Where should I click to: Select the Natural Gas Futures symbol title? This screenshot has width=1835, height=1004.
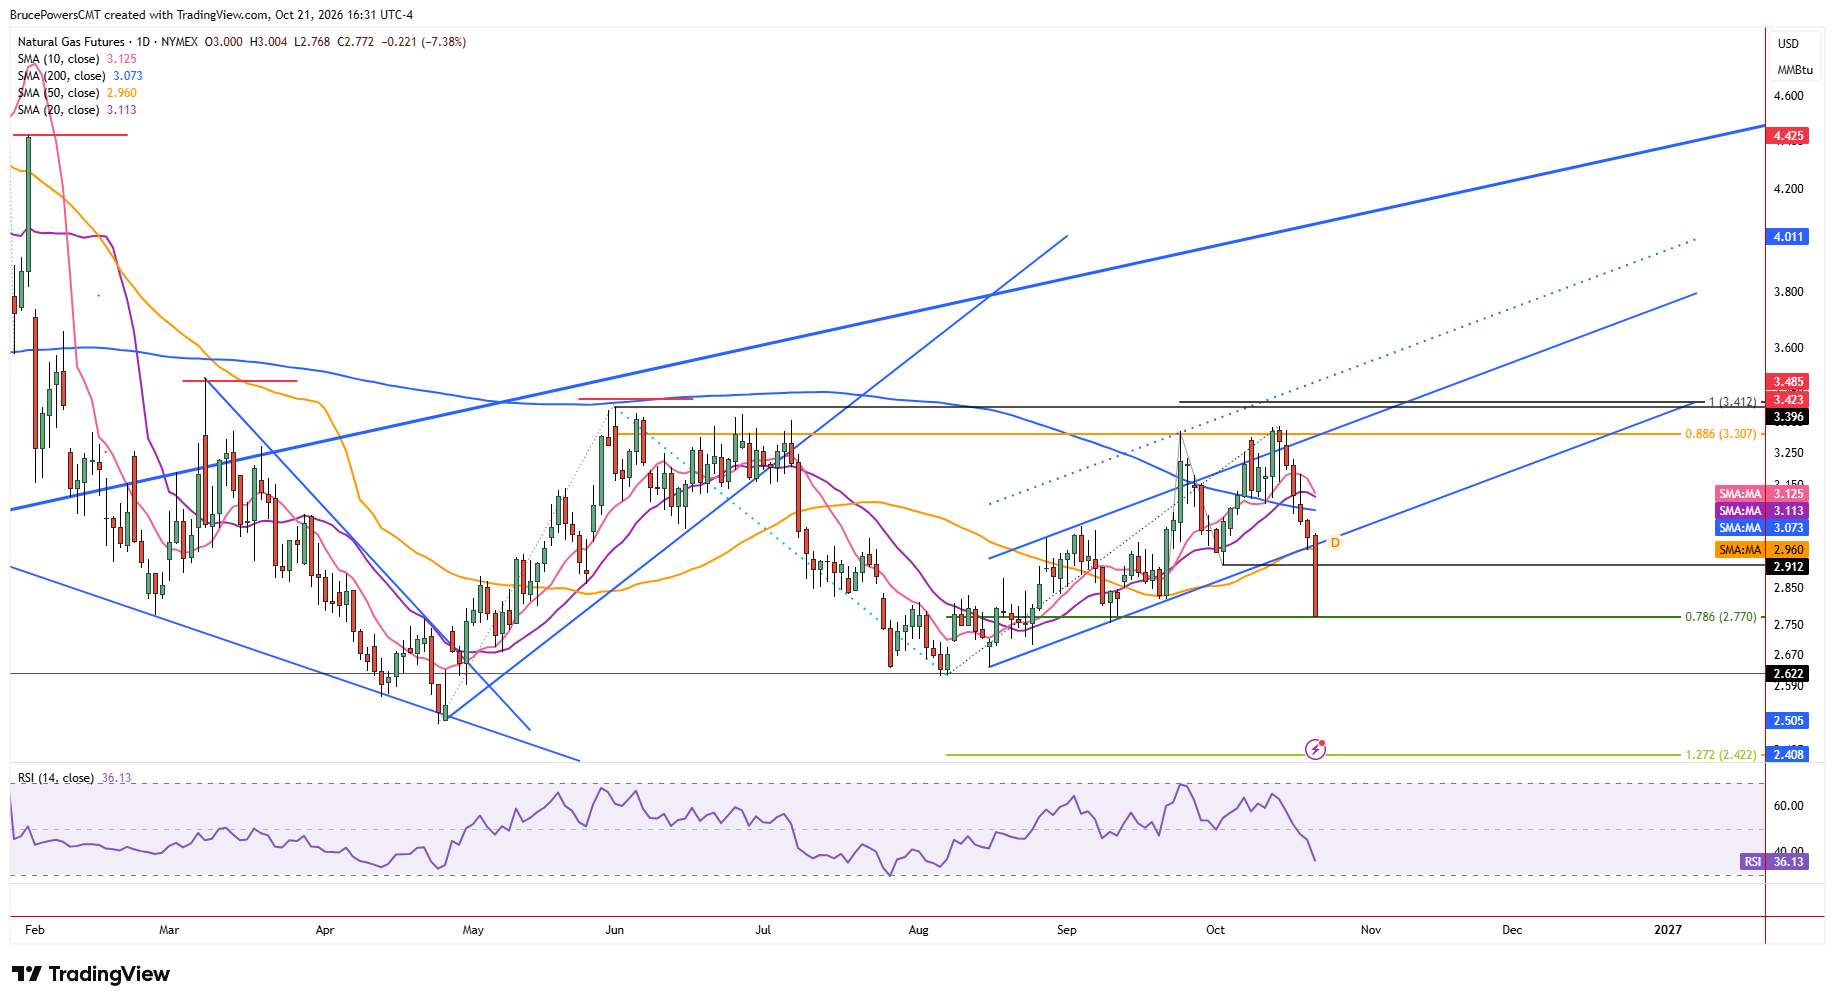coord(71,42)
